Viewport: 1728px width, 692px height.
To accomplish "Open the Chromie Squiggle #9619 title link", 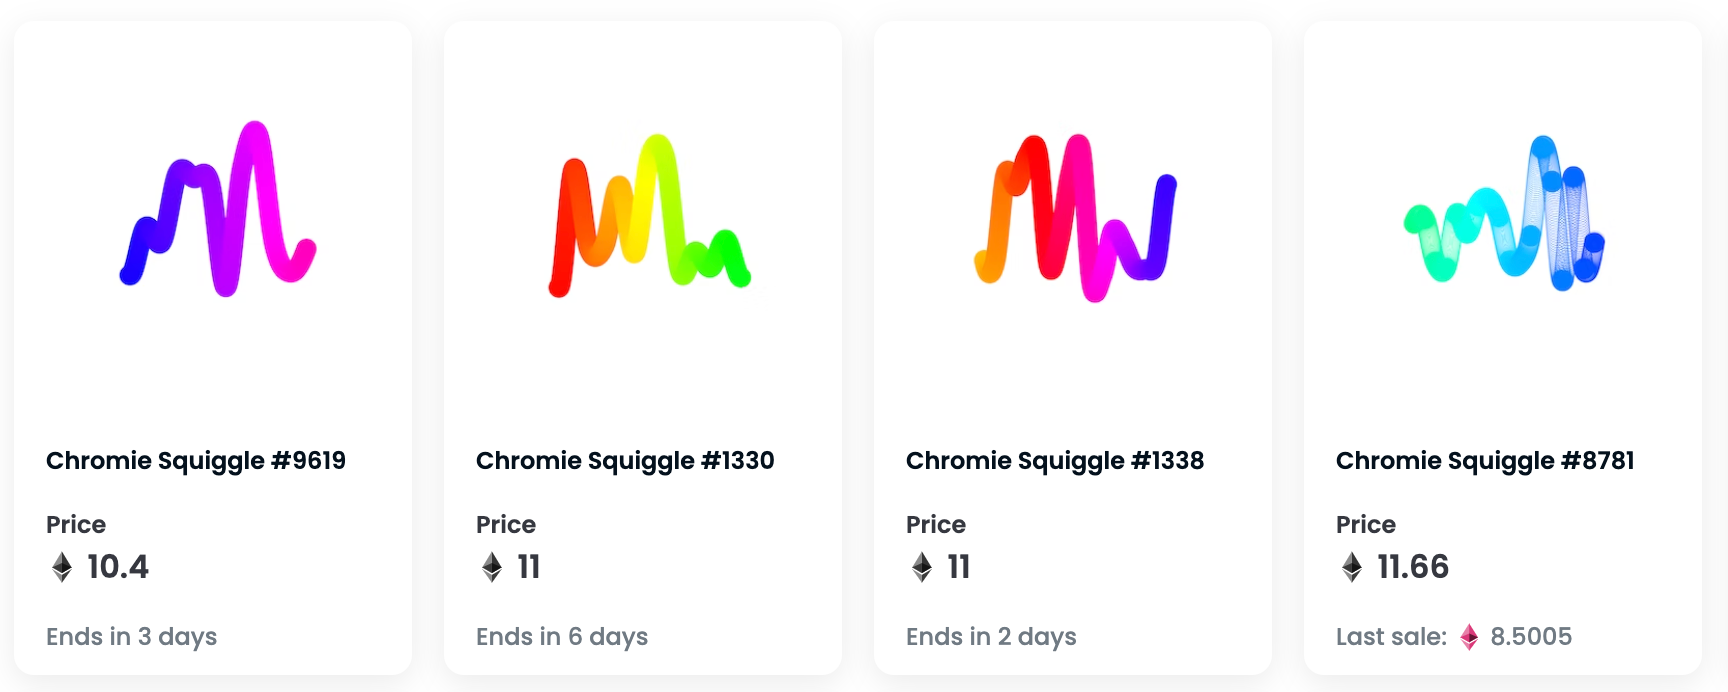I will point(196,461).
